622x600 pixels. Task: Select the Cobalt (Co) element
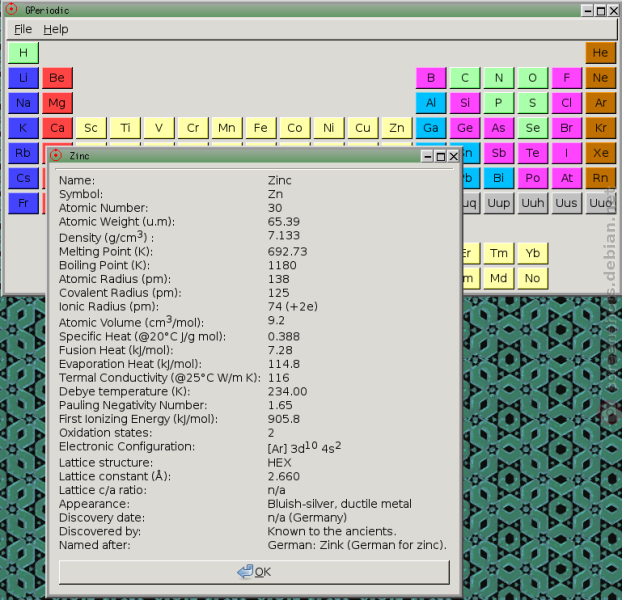295,128
